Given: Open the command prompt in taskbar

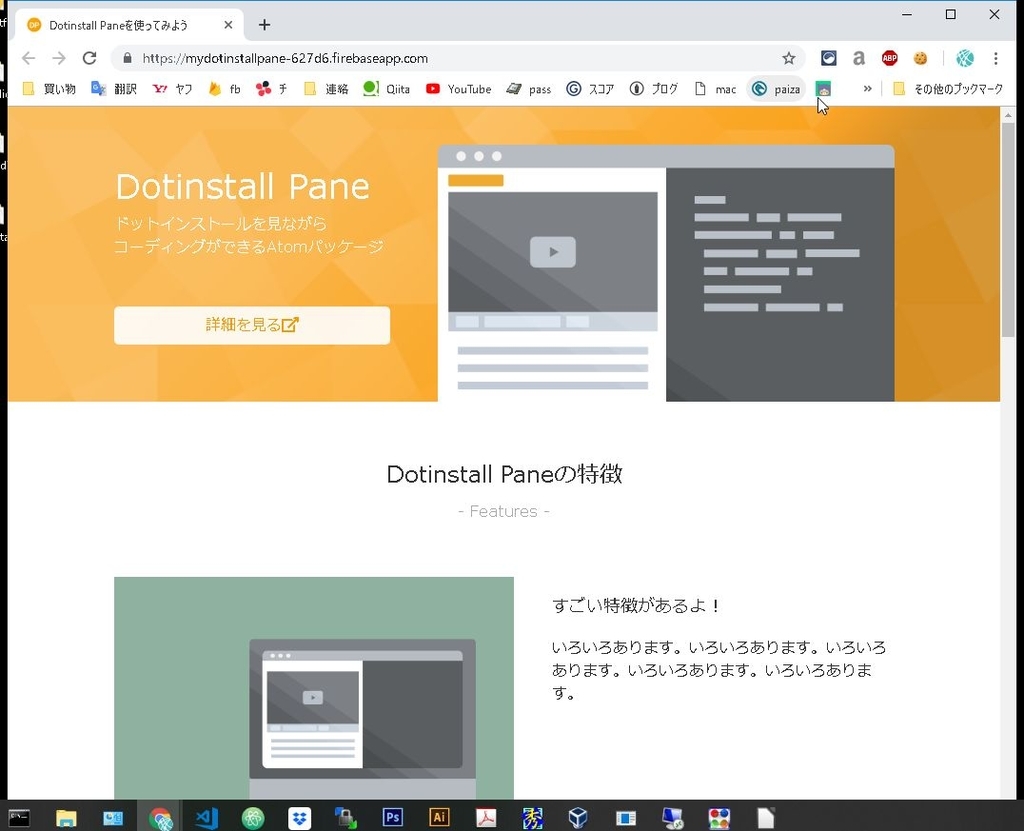Looking at the screenshot, I should pos(19,817).
